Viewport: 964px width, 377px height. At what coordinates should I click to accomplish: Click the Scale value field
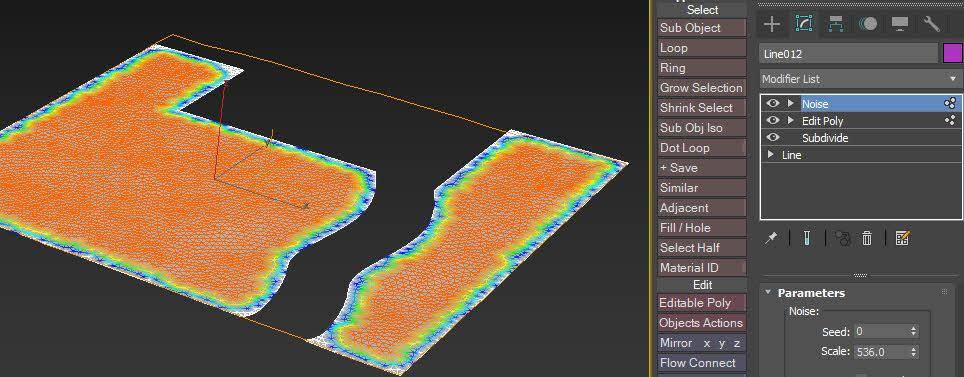(881, 352)
